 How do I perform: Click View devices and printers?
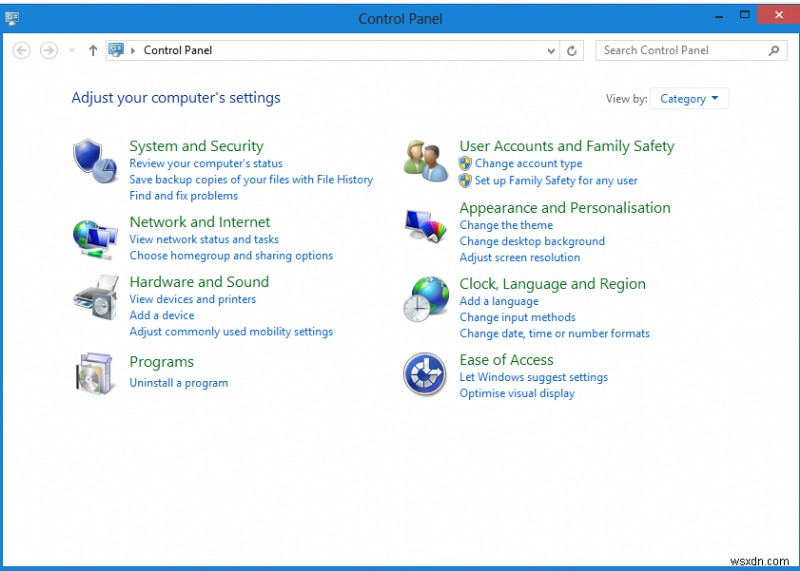[x=193, y=299]
